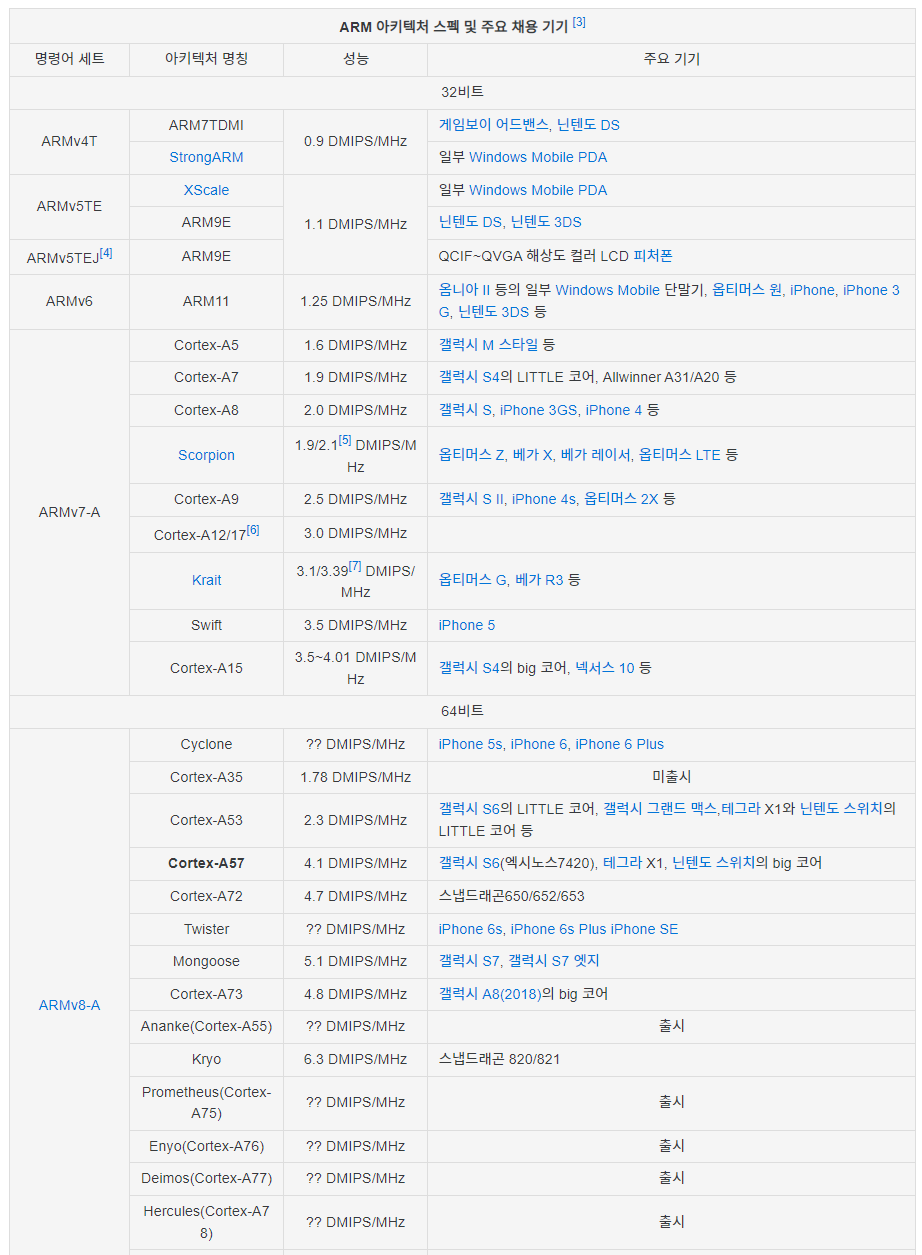Open the iPhone 5 link in the Swift row

[x=467, y=625]
